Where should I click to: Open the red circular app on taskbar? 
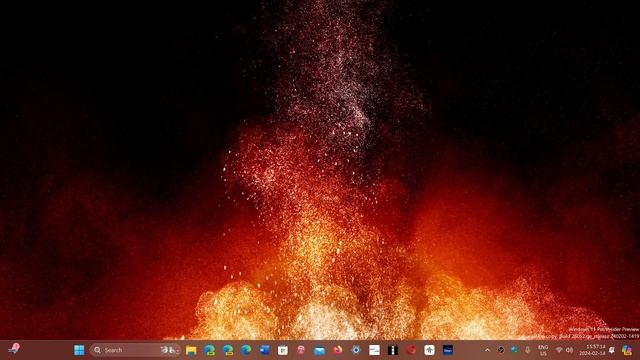tap(411, 350)
